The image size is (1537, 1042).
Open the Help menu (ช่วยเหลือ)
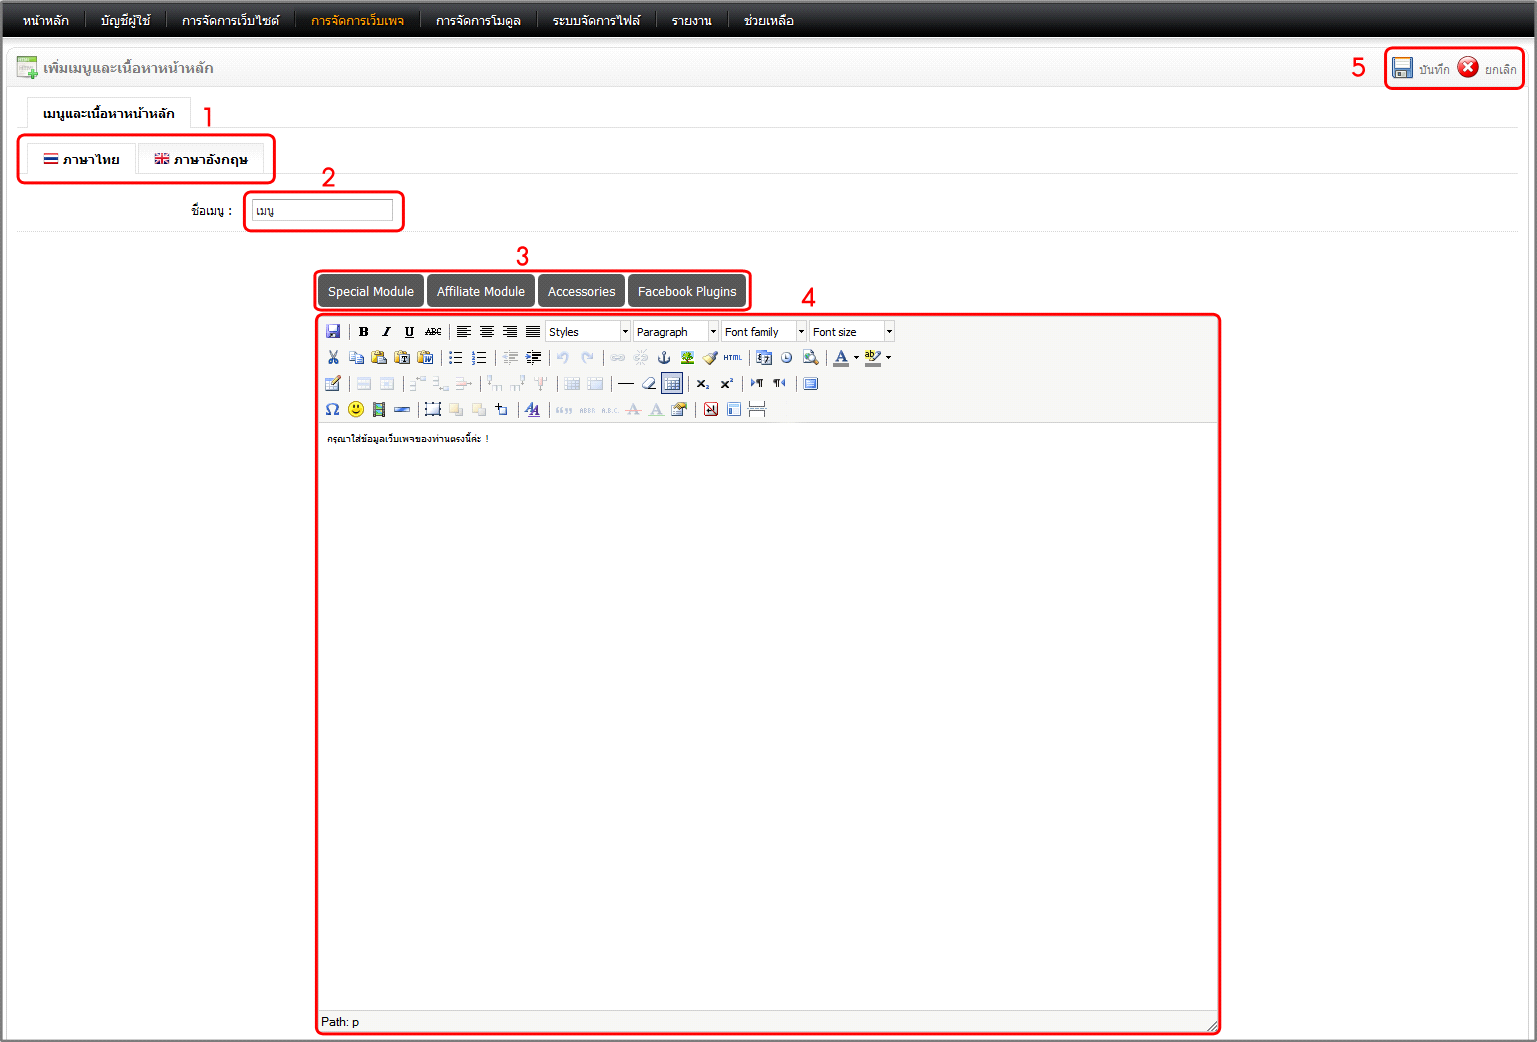point(768,20)
